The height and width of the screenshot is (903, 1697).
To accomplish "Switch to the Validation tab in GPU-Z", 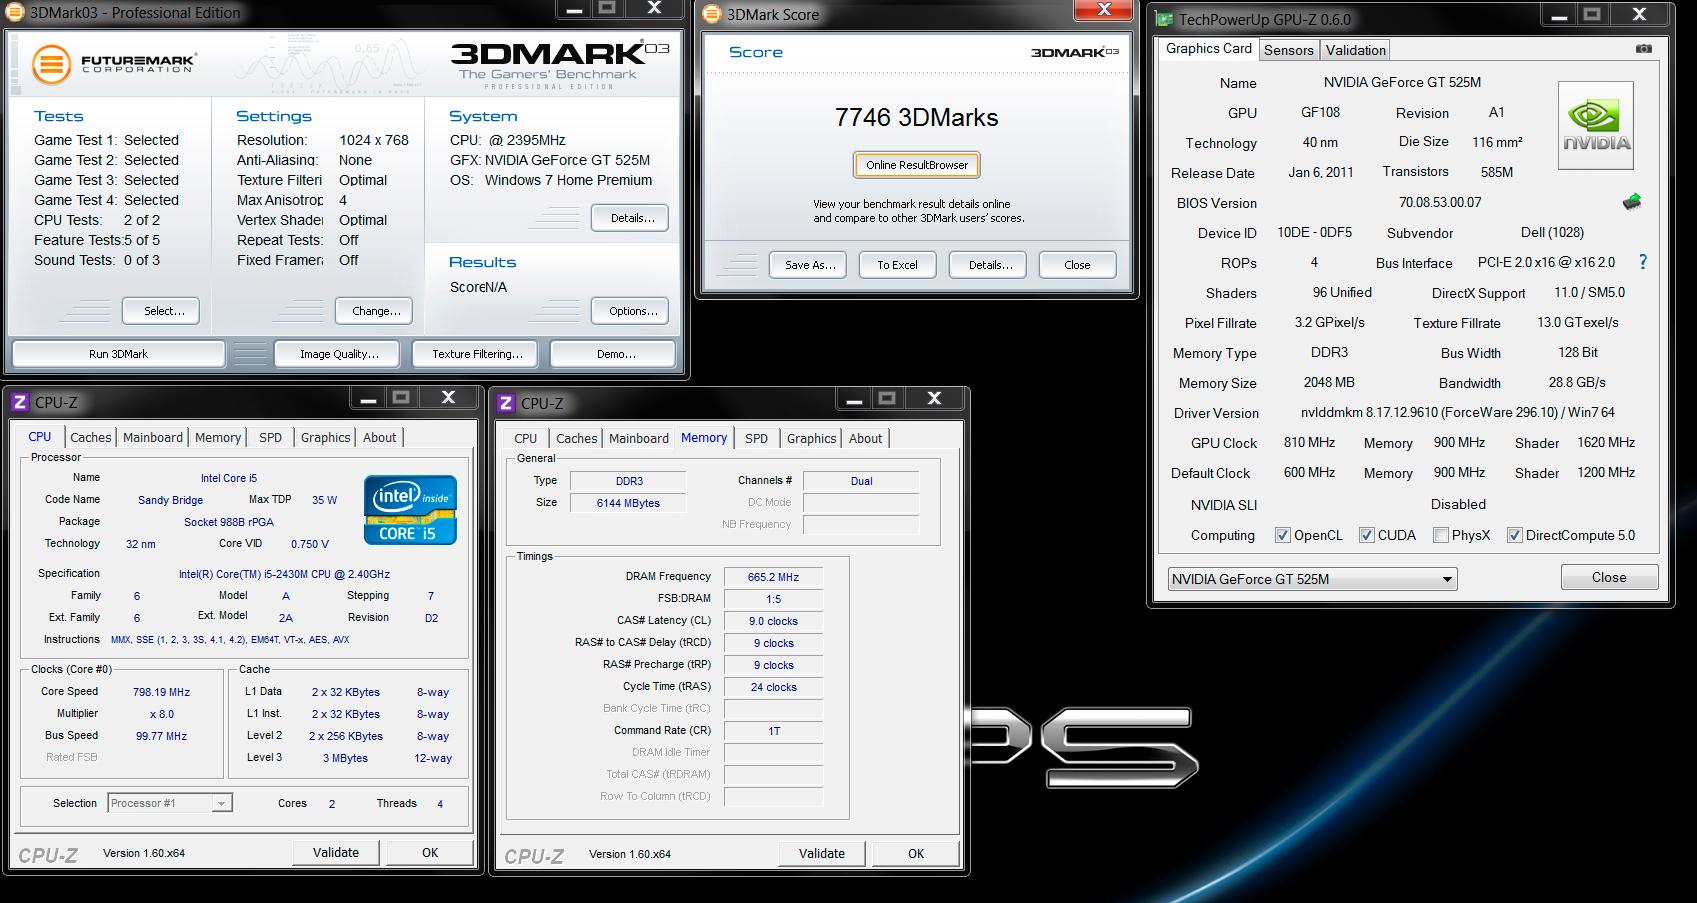I will pos(1355,50).
